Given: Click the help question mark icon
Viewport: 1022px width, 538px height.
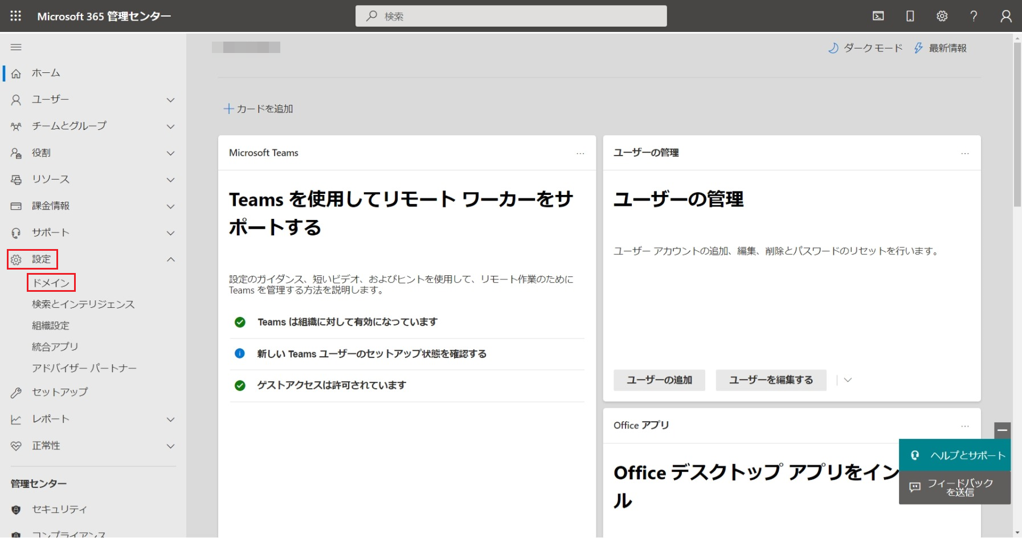Looking at the screenshot, I should coord(974,16).
